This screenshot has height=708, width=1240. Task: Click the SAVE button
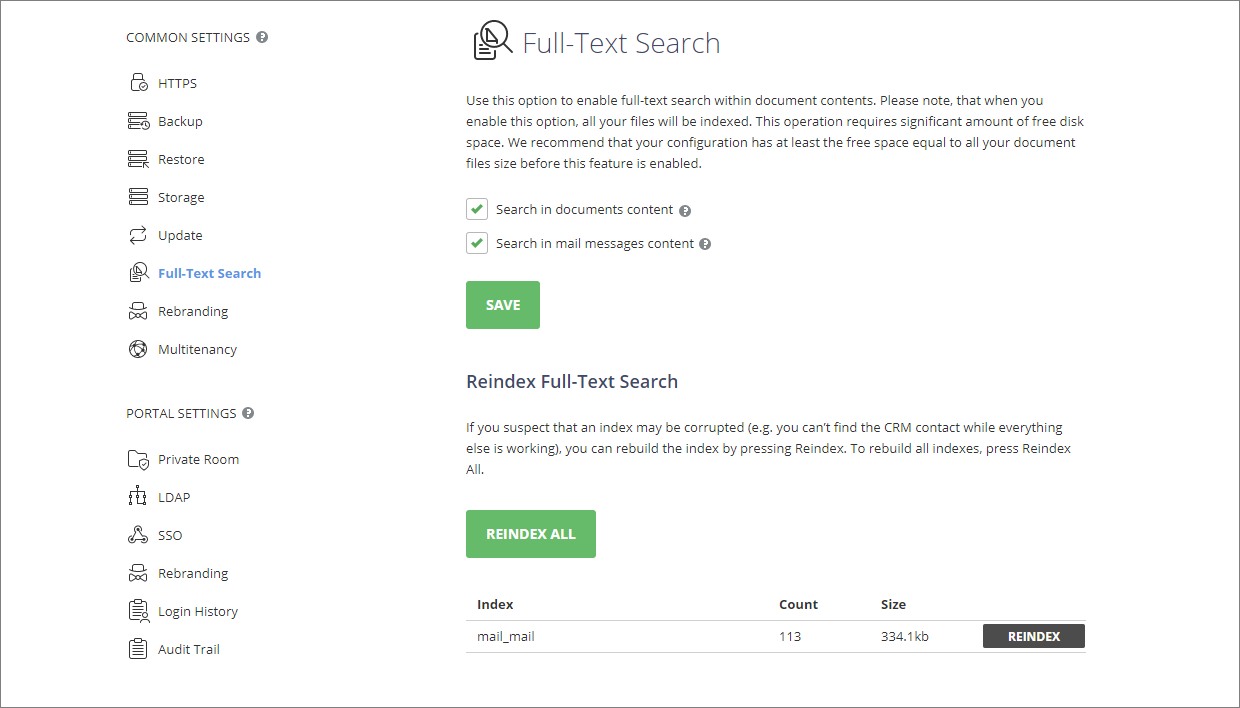pos(502,304)
